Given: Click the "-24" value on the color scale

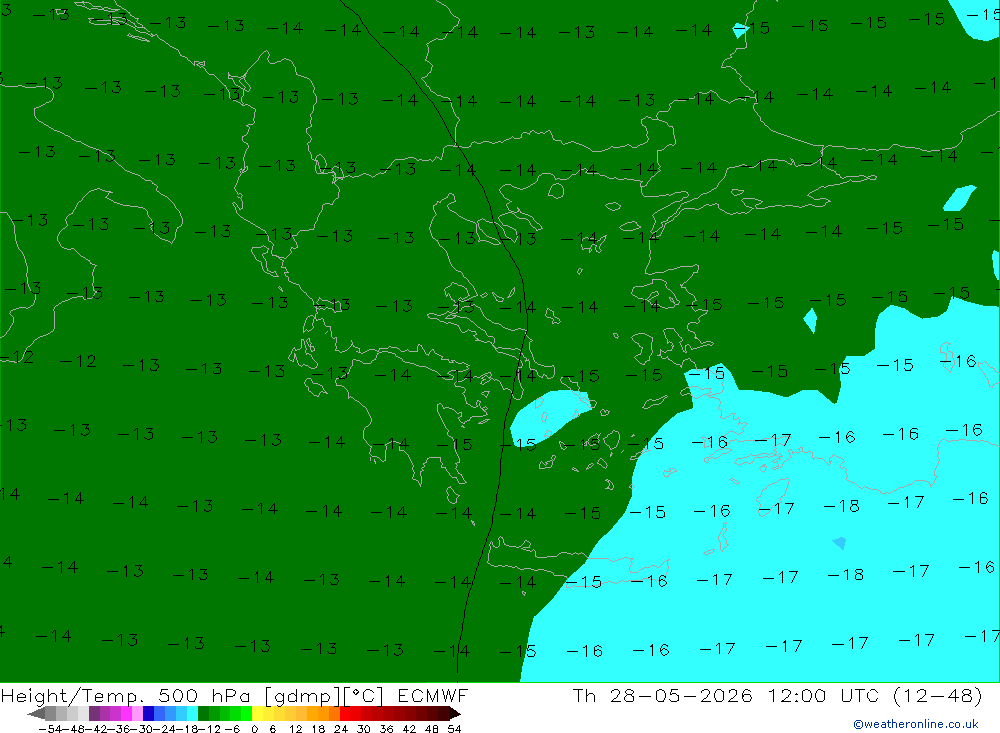Looking at the screenshot, I should (165, 729).
